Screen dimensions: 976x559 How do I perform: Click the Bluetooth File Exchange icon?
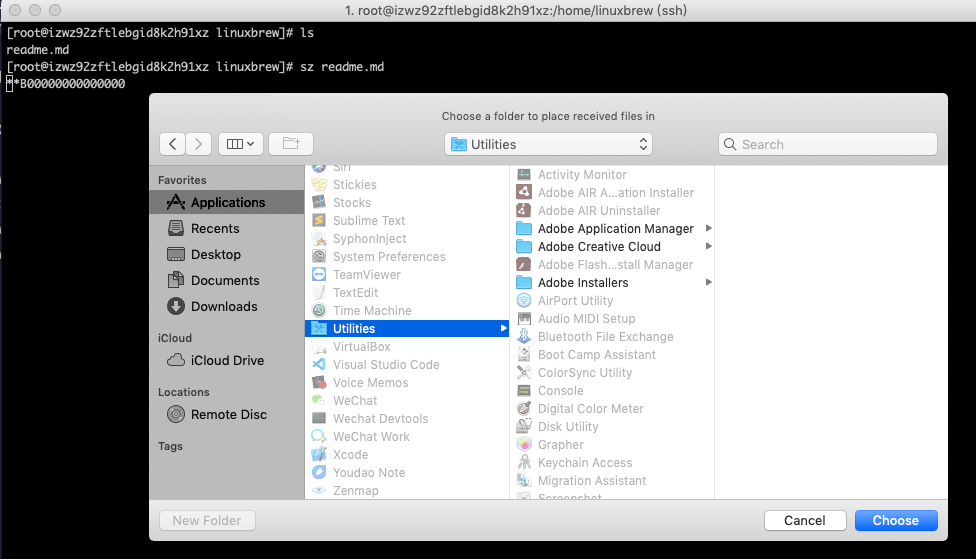(x=524, y=337)
